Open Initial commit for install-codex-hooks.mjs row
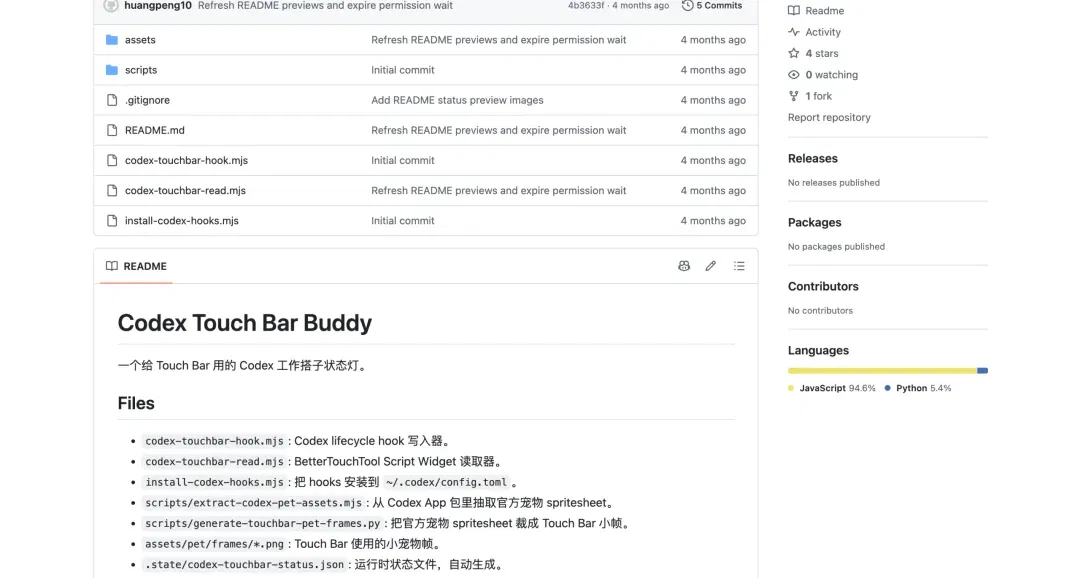 [x=402, y=221]
